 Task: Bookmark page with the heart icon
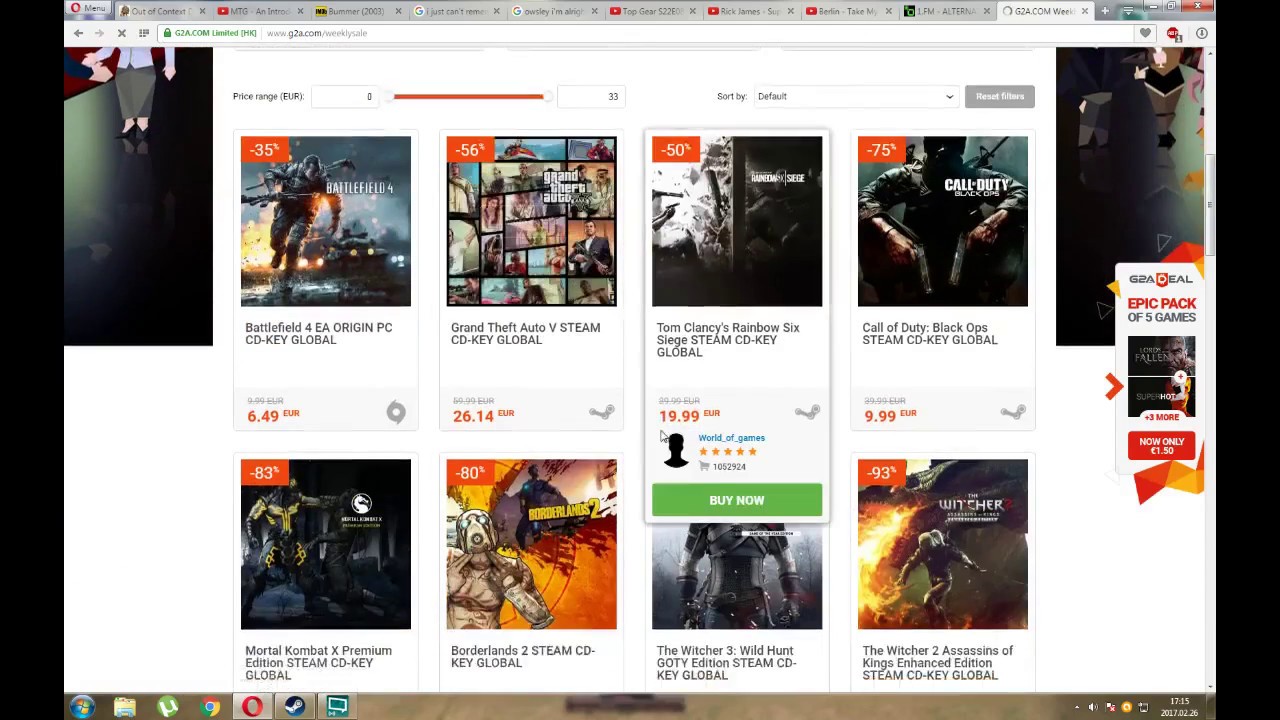[1145, 33]
